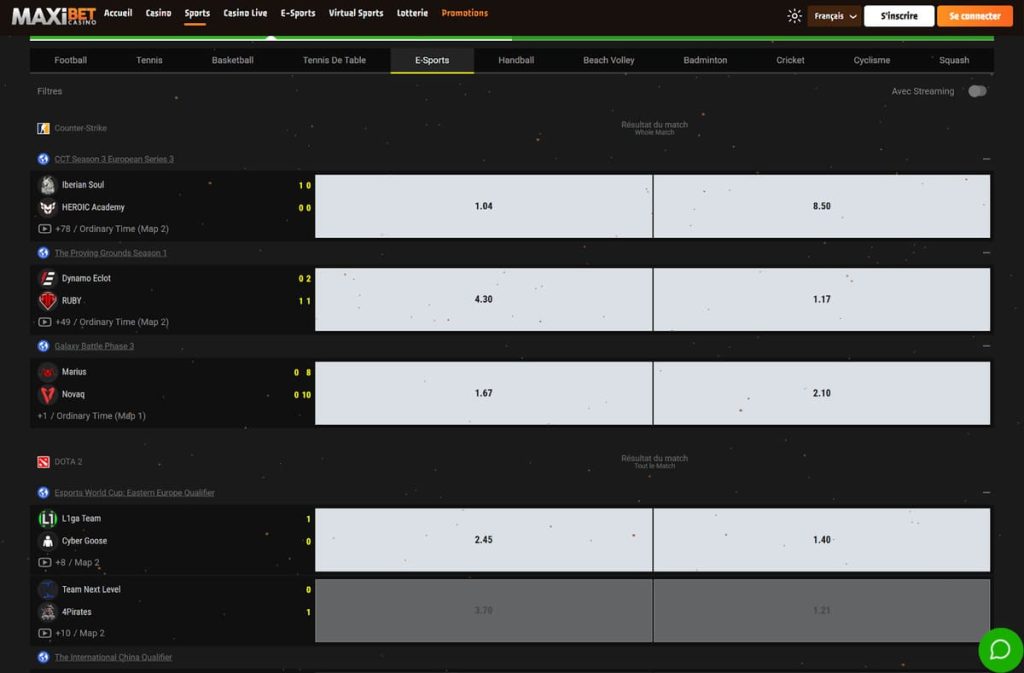
Task: Click globe icon beside The International China Qualifier
Action: point(43,657)
